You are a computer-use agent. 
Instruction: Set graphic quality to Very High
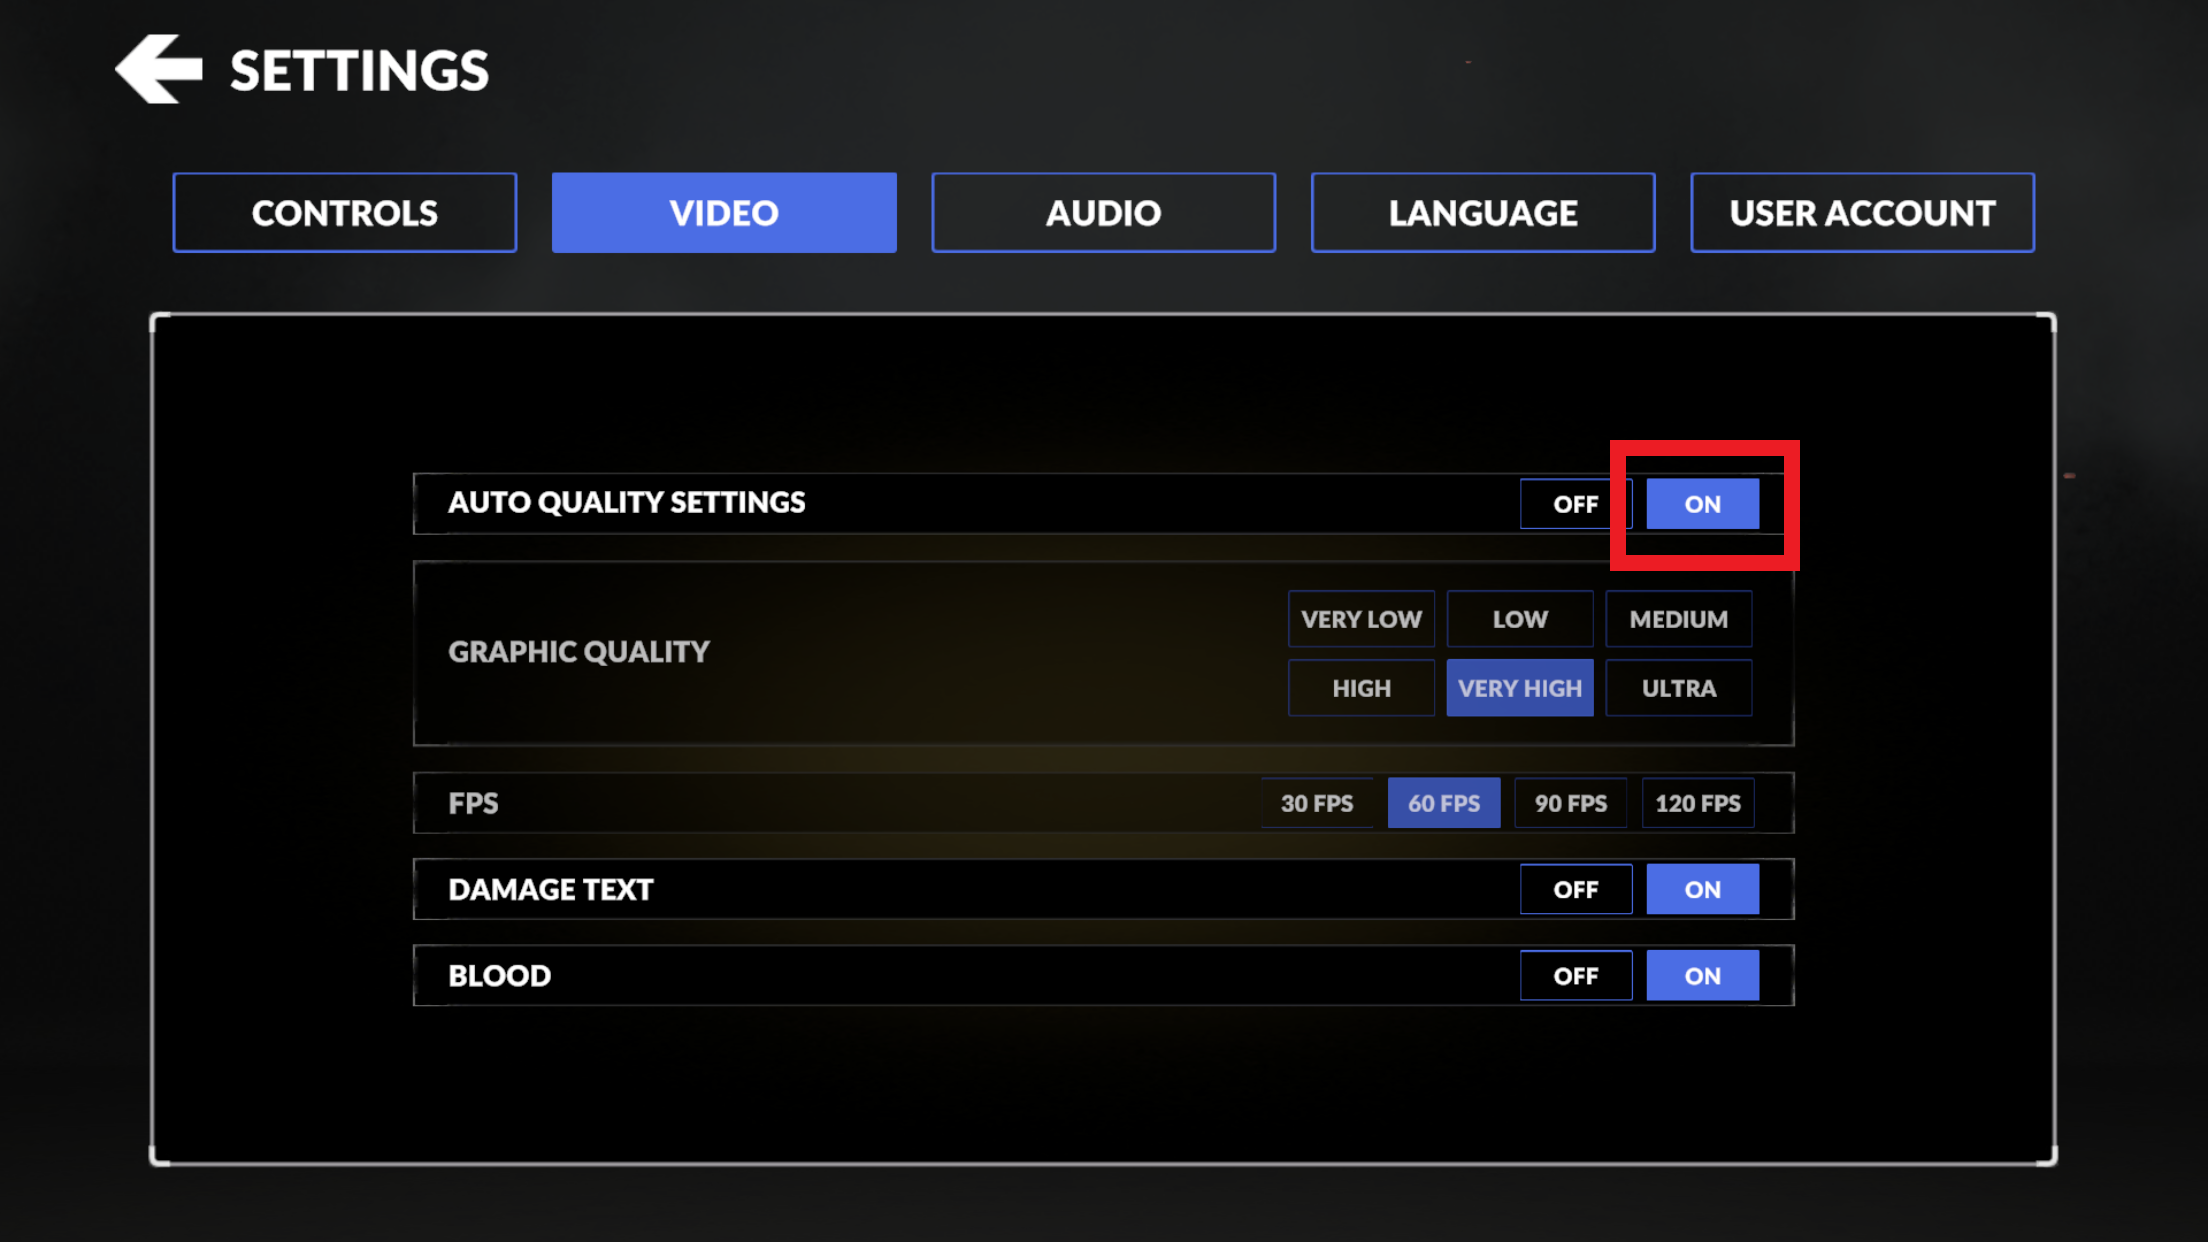1520,688
